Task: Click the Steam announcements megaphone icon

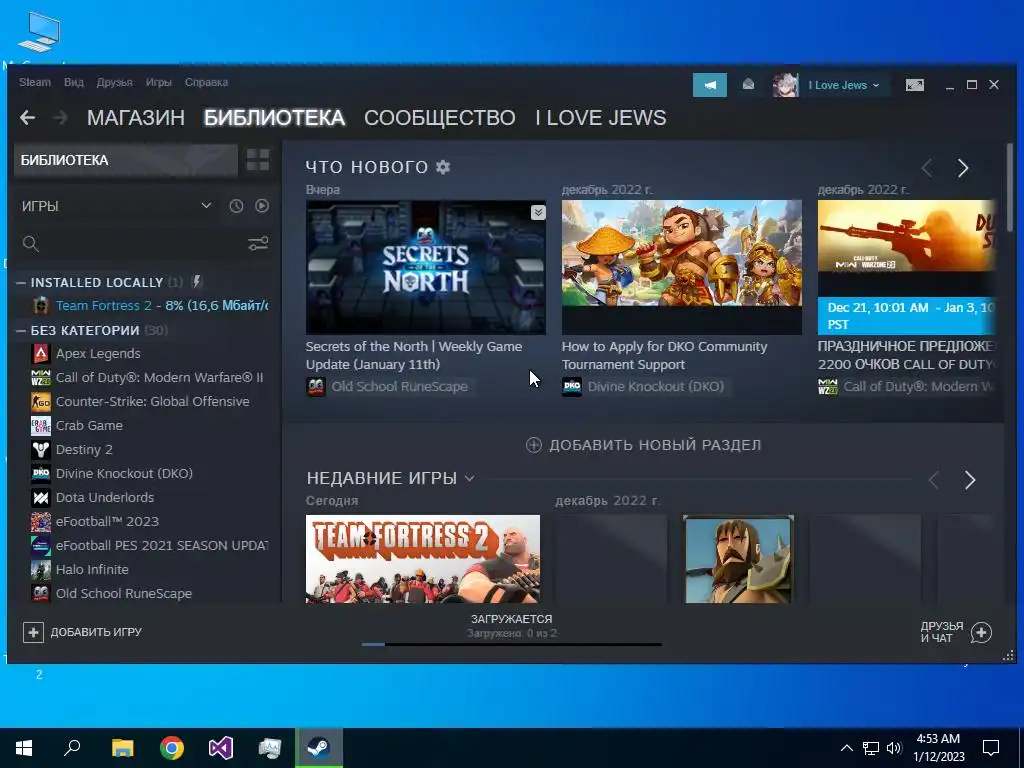Action: tap(710, 85)
